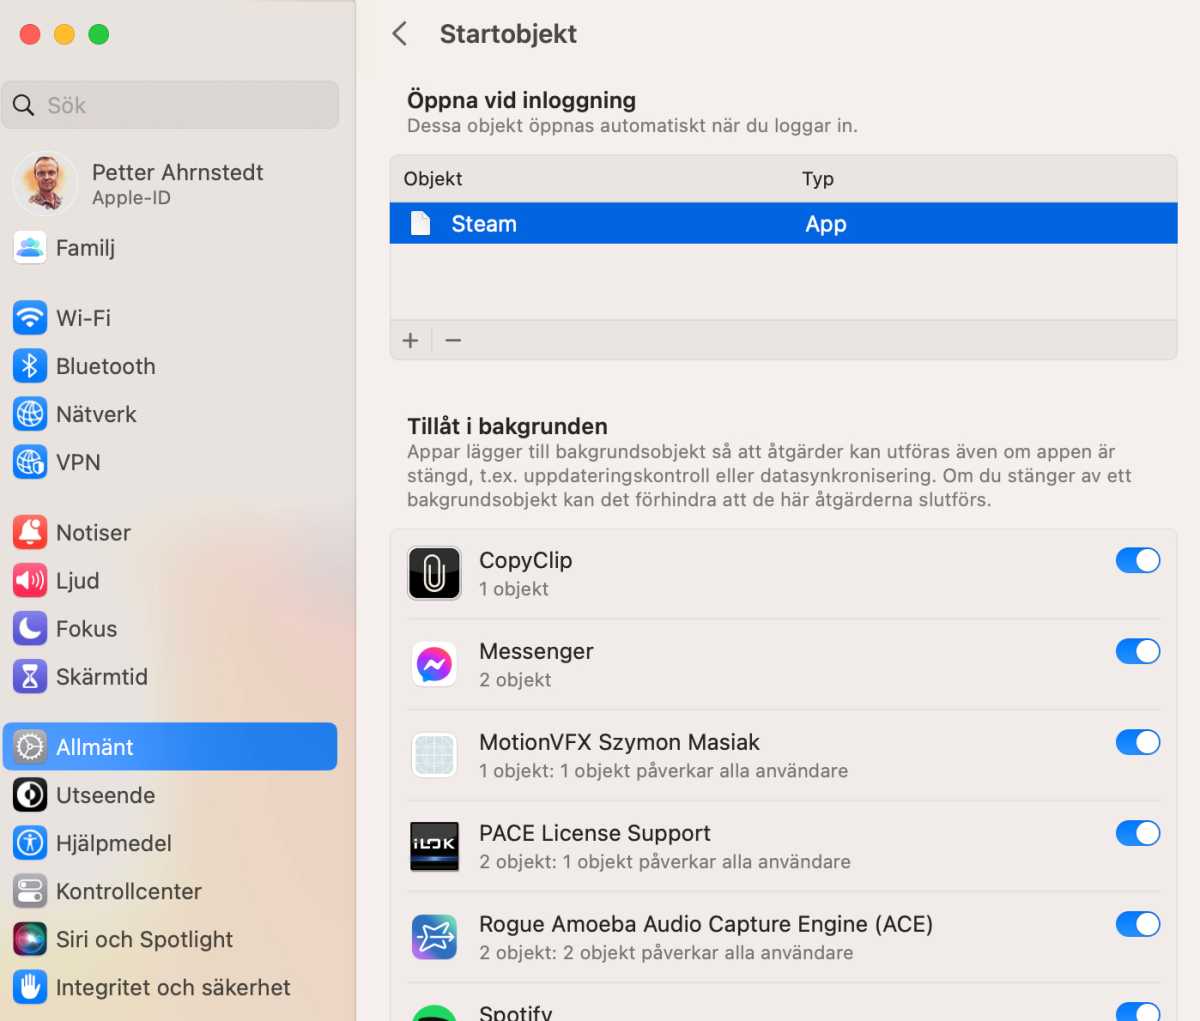Click Siri och Spotlight icon
The height and width of the screenshot is (1021, 1200).
(30, 939)
